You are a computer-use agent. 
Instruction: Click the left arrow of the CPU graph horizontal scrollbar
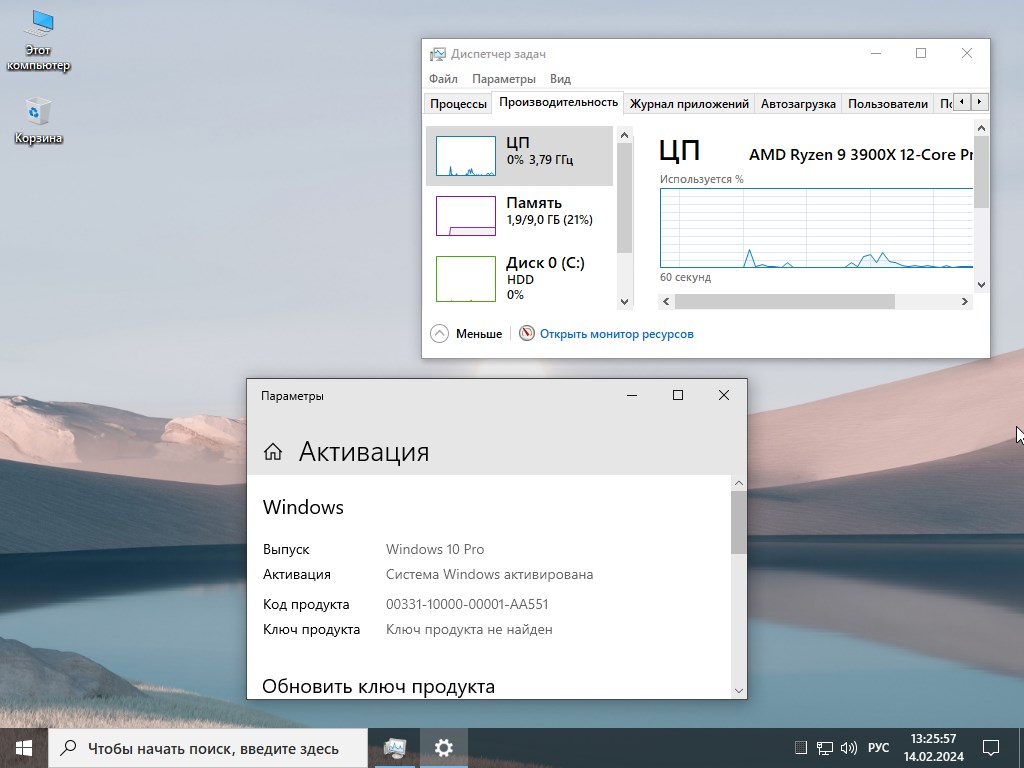click(666, 301)
